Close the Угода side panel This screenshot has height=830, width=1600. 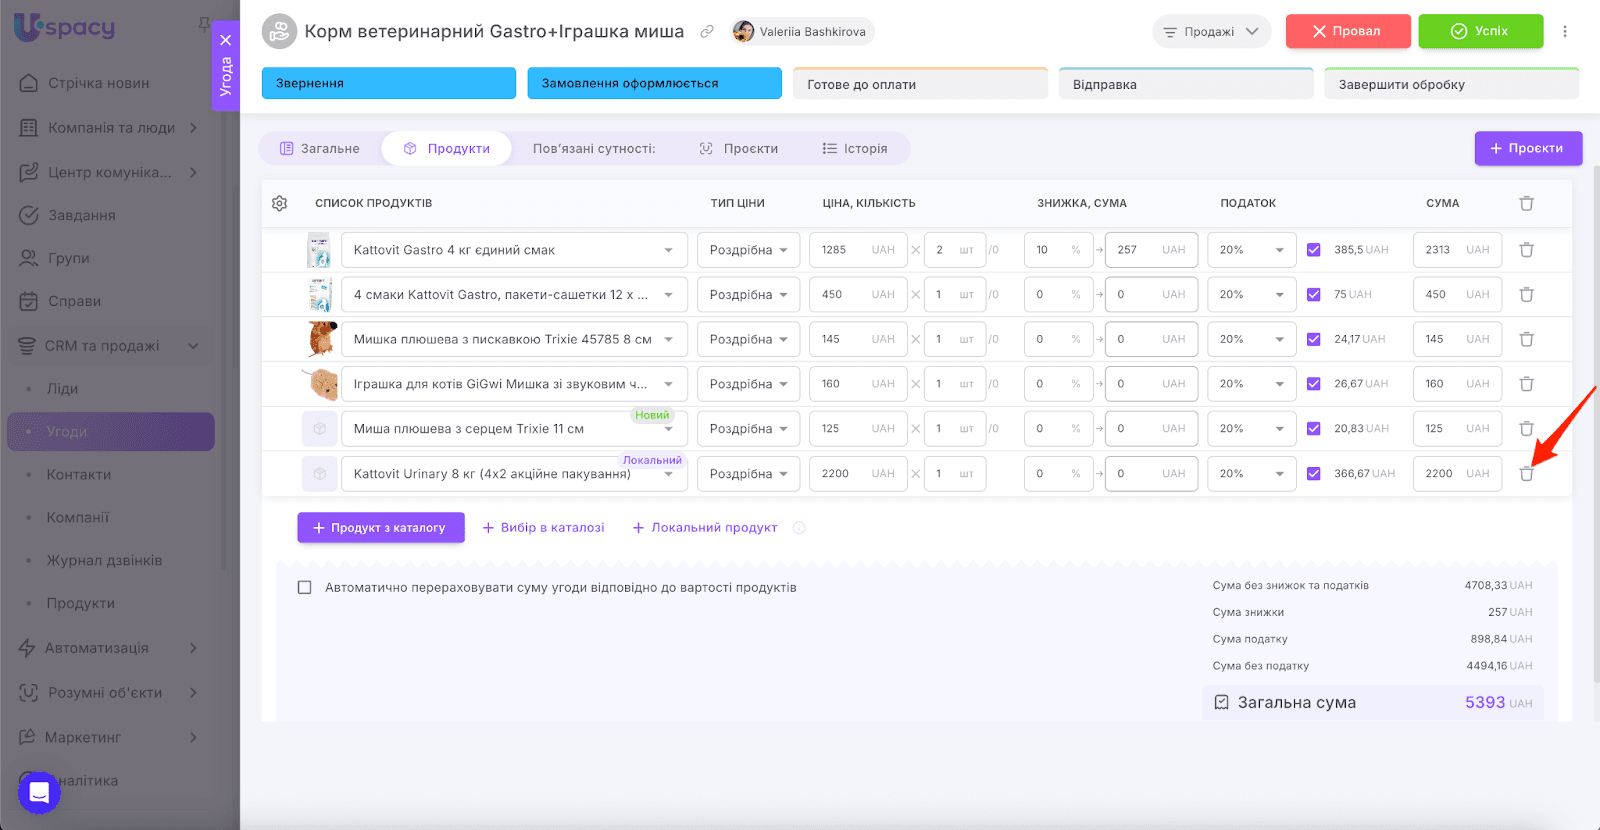226,40
